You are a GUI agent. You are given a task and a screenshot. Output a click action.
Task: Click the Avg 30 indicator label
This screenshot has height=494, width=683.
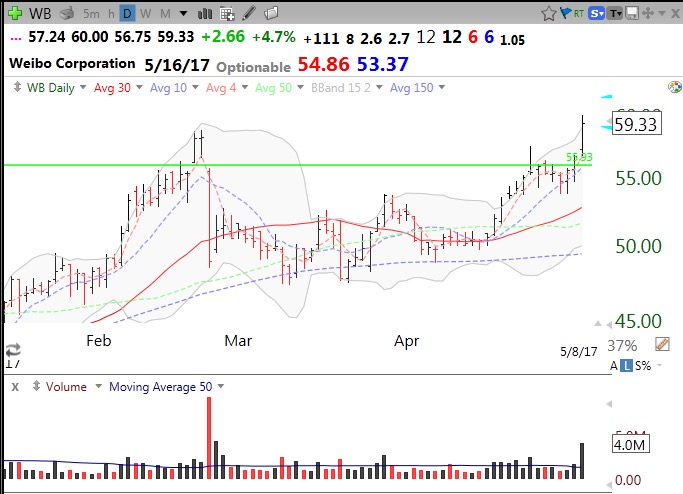(112, 88)
